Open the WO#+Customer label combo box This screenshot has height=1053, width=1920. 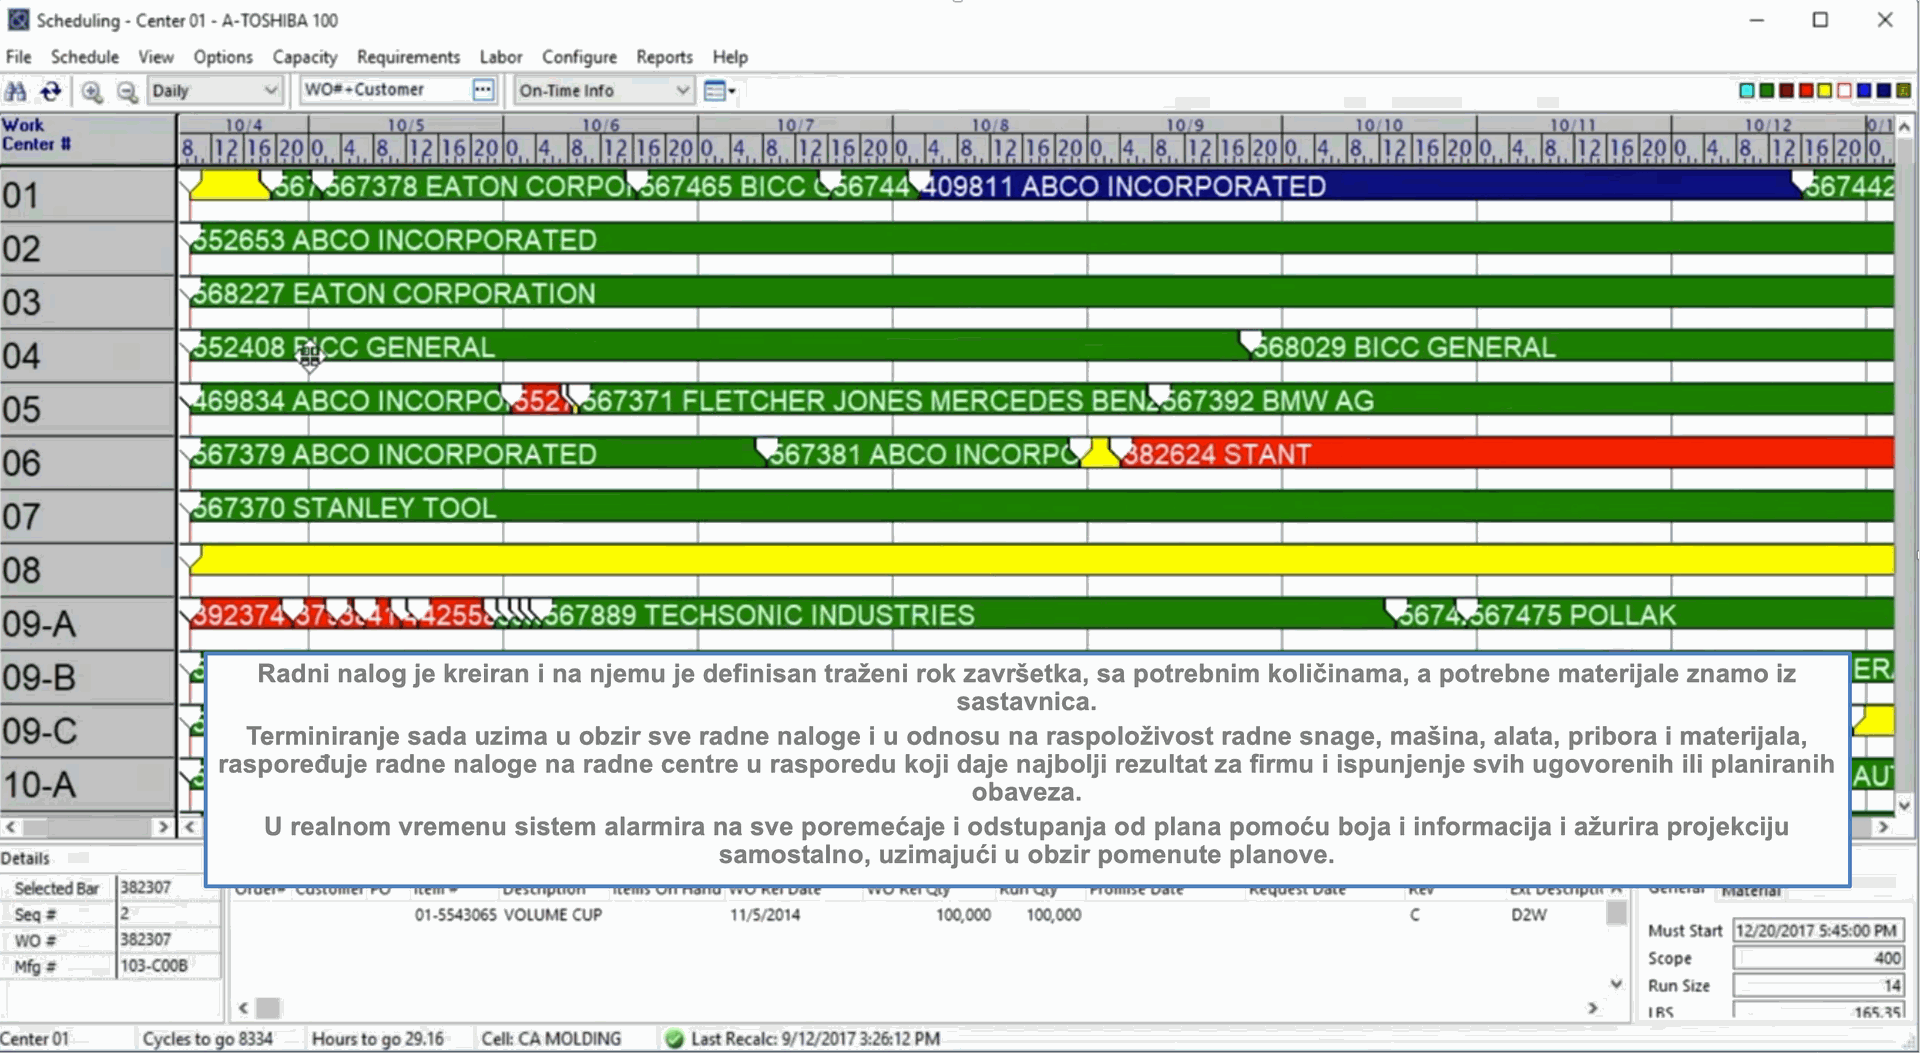tap(385, 90)
